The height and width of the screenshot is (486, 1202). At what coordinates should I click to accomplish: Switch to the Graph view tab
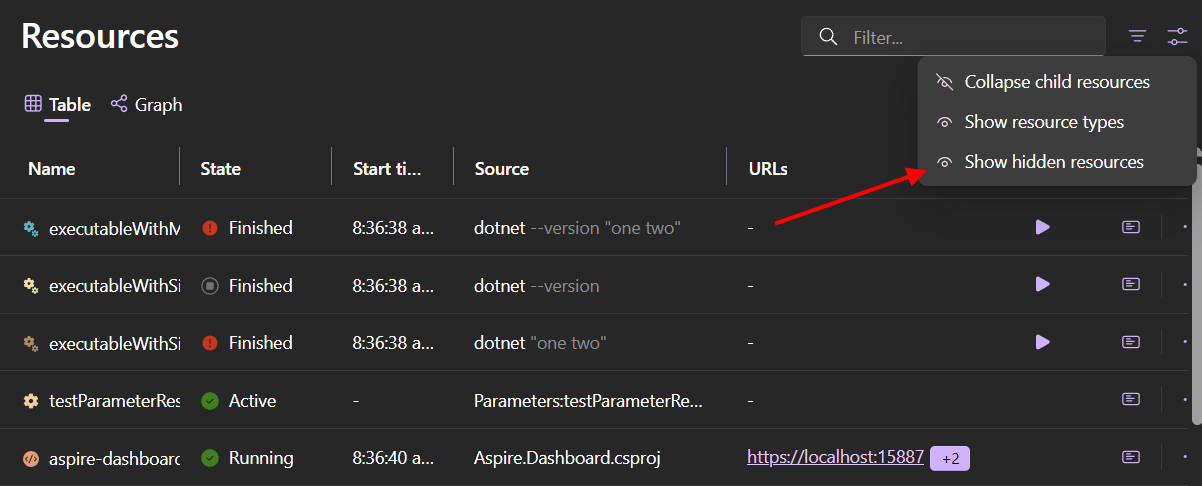146,104
